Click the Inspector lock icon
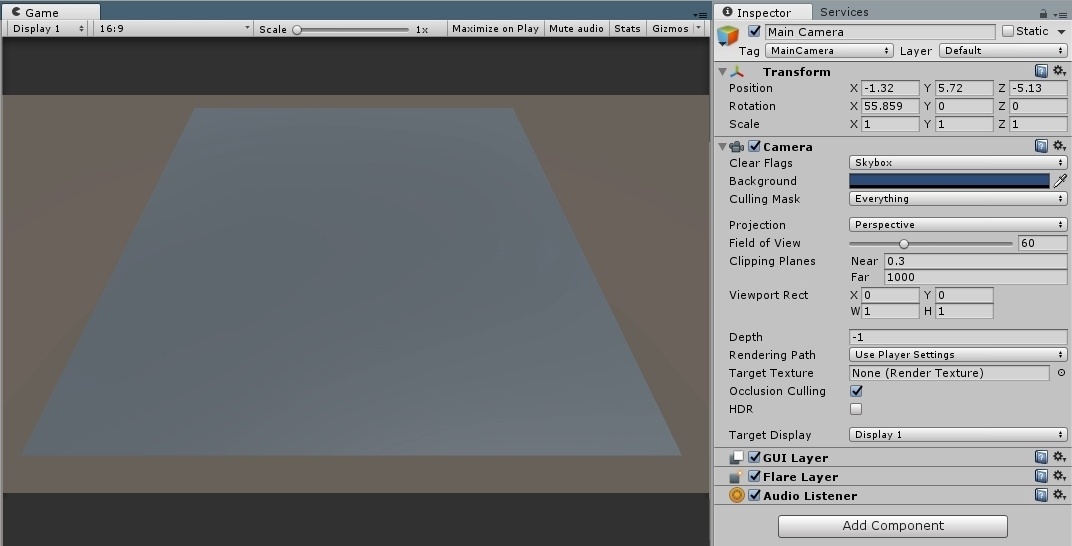 [x=1043, y=13]
